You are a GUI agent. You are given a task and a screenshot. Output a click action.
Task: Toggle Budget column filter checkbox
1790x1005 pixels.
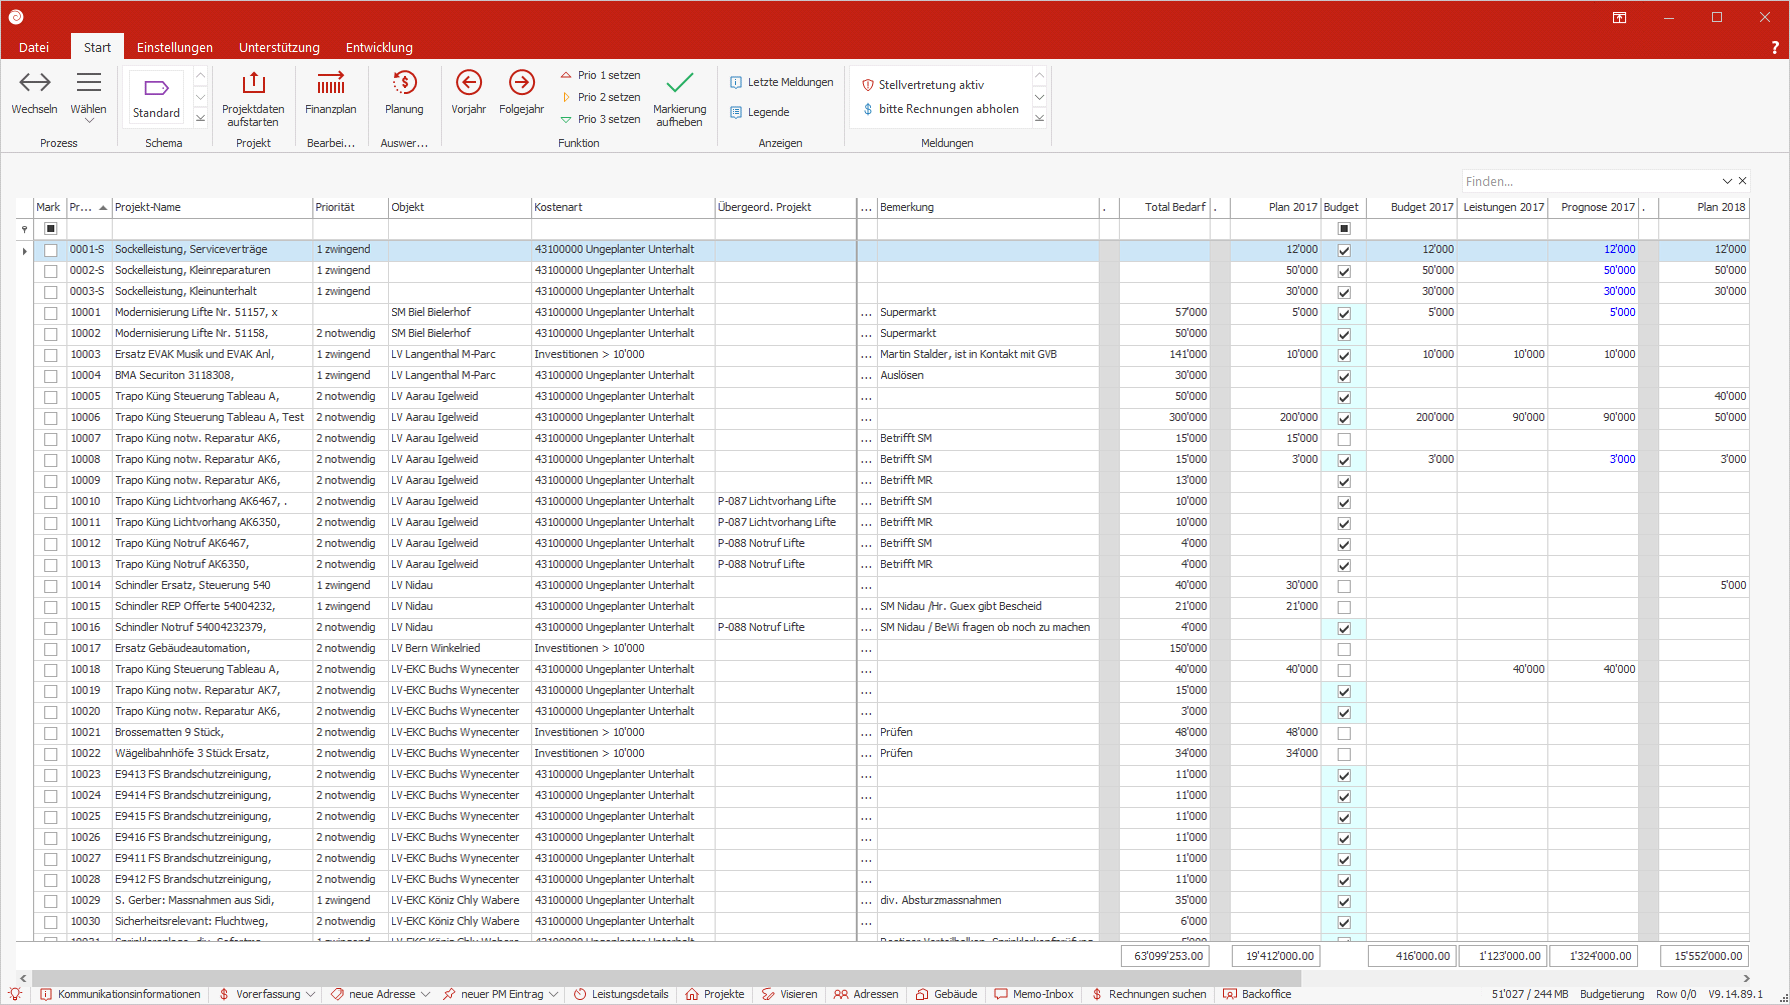(1344, 229)
